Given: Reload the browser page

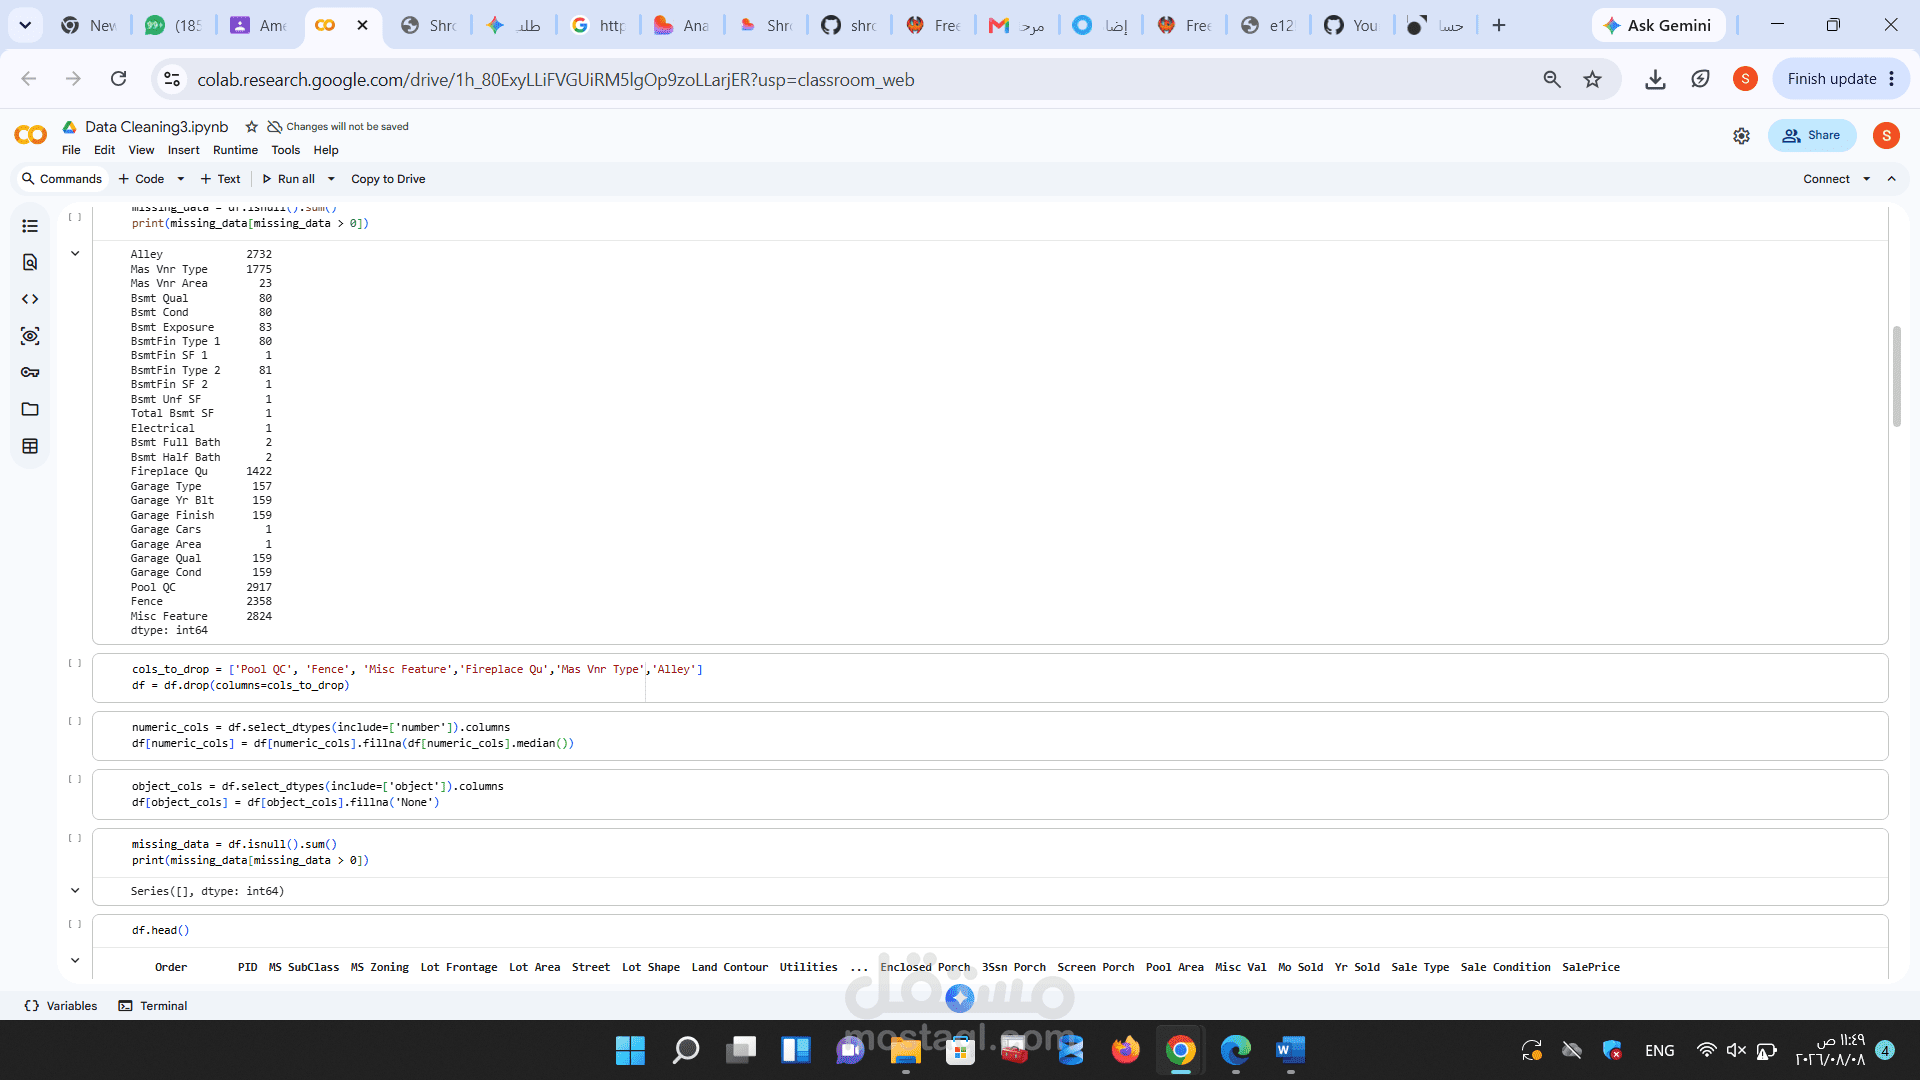Looking at the screenshot, I should point(118,79).
